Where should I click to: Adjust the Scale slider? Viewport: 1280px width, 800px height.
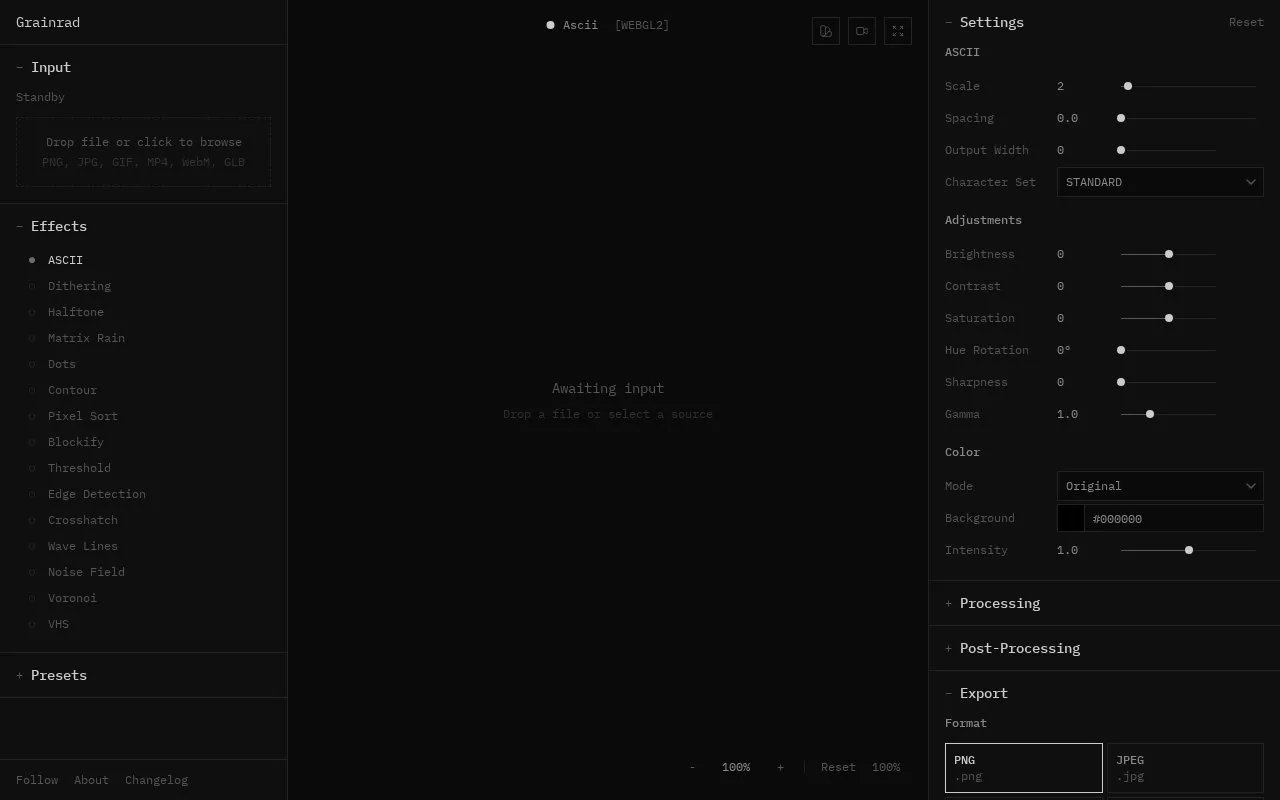click(x=1188, y=86)
